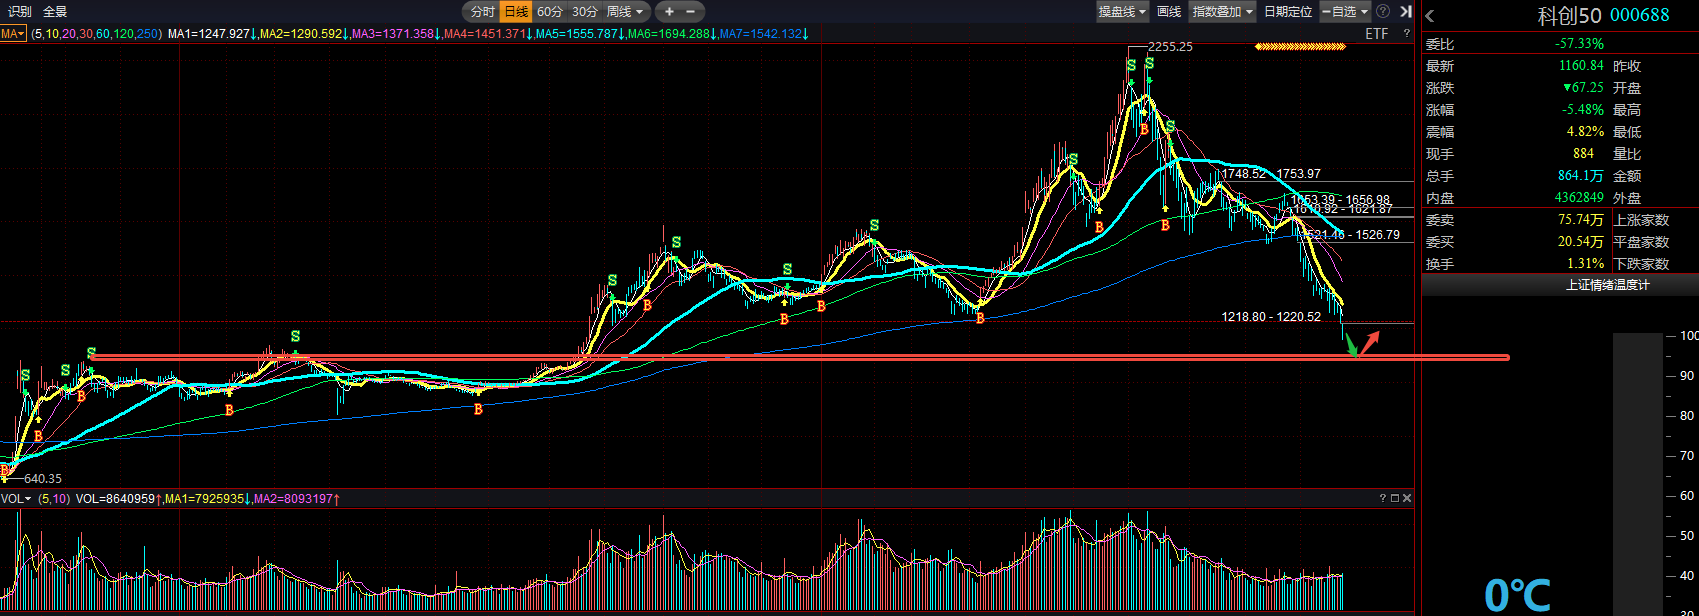Switch to the 60分 period tab
1699x616 pixels.
click(x=550, y=12)
